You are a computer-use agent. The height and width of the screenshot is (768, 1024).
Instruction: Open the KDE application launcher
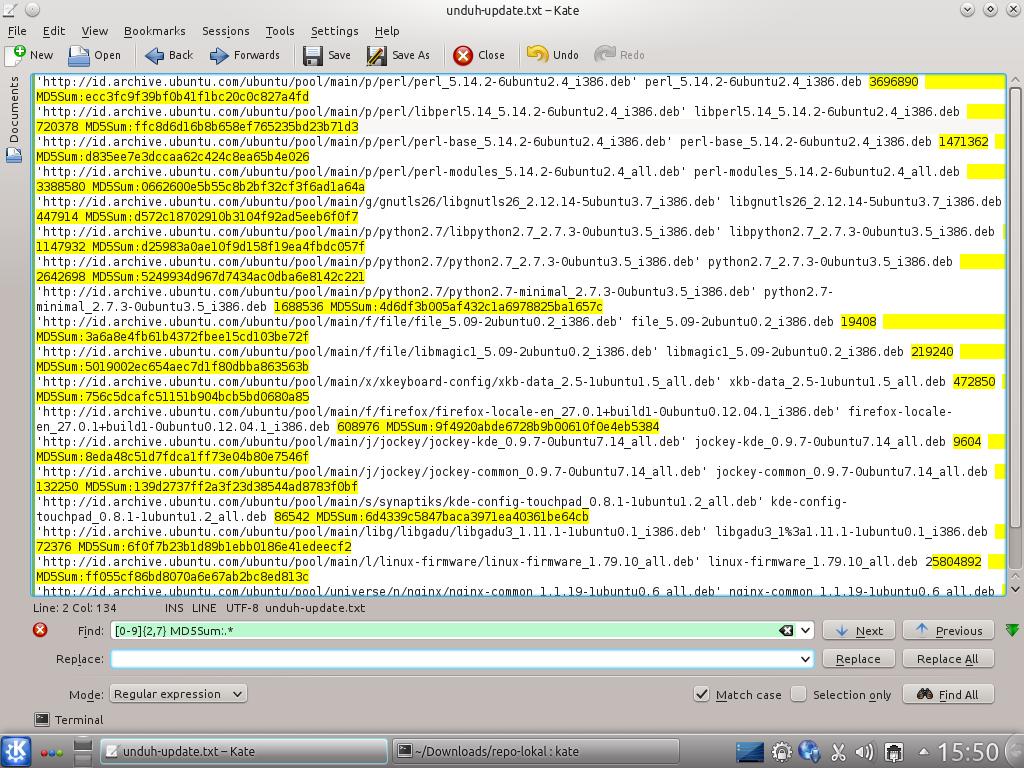click(15, 751)
